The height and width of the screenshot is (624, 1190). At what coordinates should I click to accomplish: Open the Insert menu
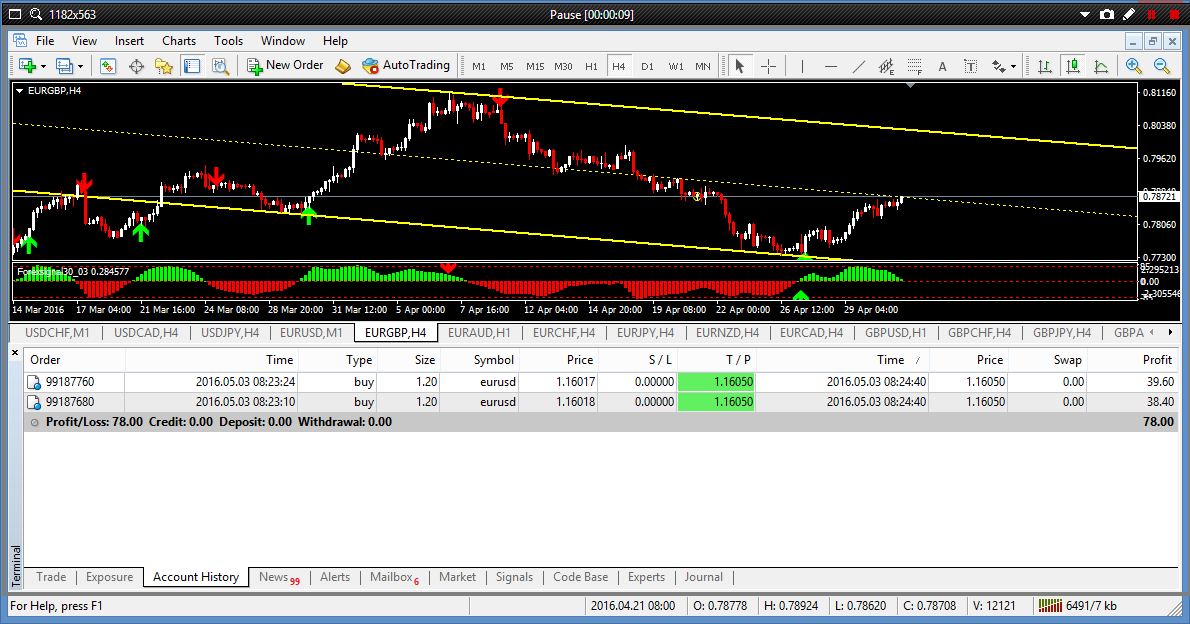click(129, 41)
